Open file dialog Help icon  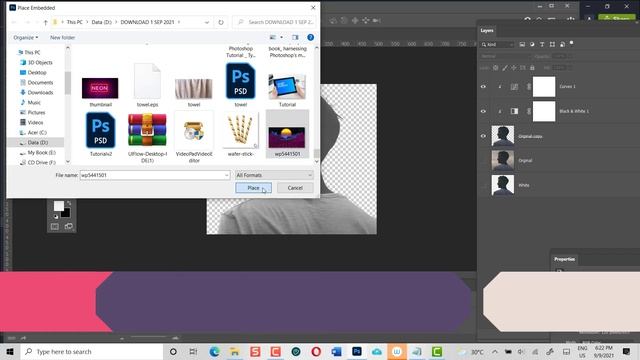click(311, 38)
